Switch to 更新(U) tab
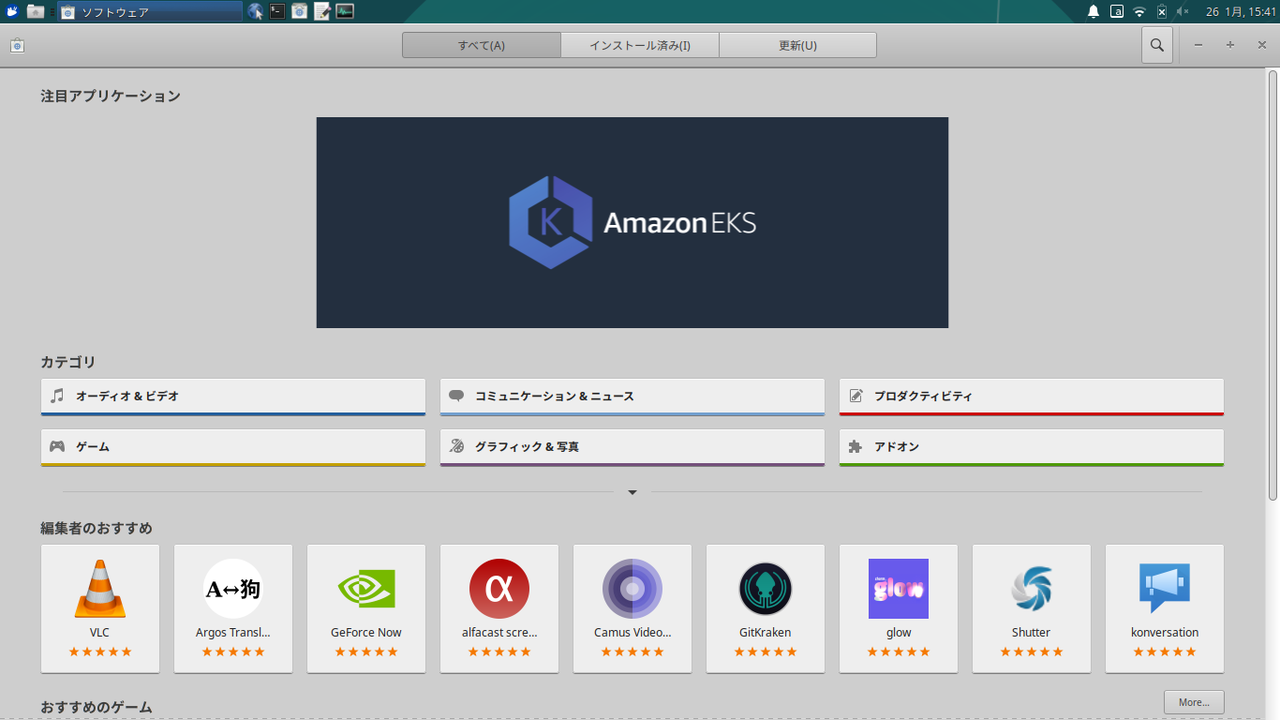This screenshot has width=1280, height=720. point(798,45)
